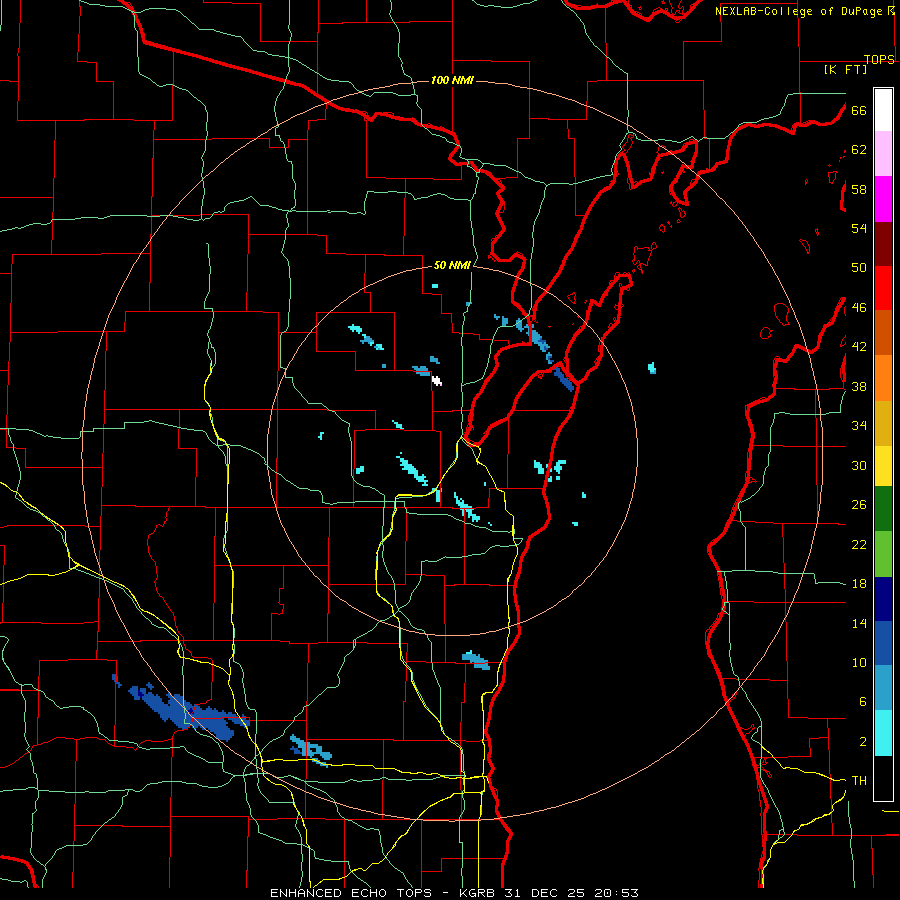Click the '42' legend number
The image size is (900, 900).
pyautogui.click(x=859, y=347)
